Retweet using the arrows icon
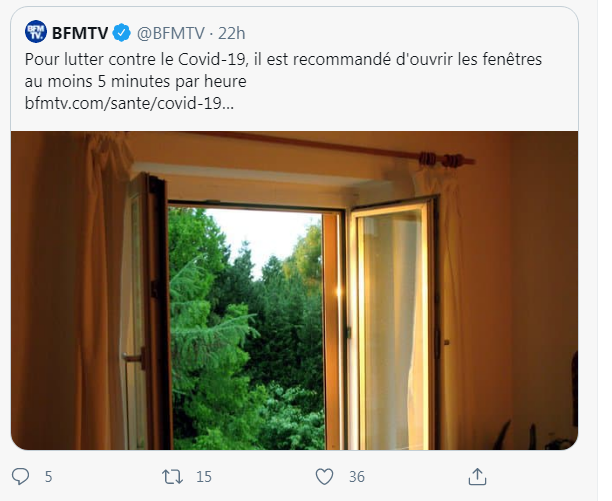Screen dimensions: 612x501 (x=172, y=477)
